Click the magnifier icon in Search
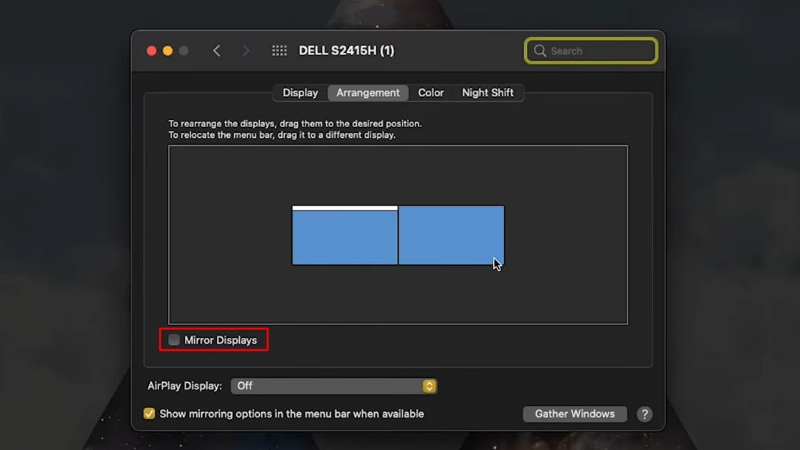 [x=540, y=51]
